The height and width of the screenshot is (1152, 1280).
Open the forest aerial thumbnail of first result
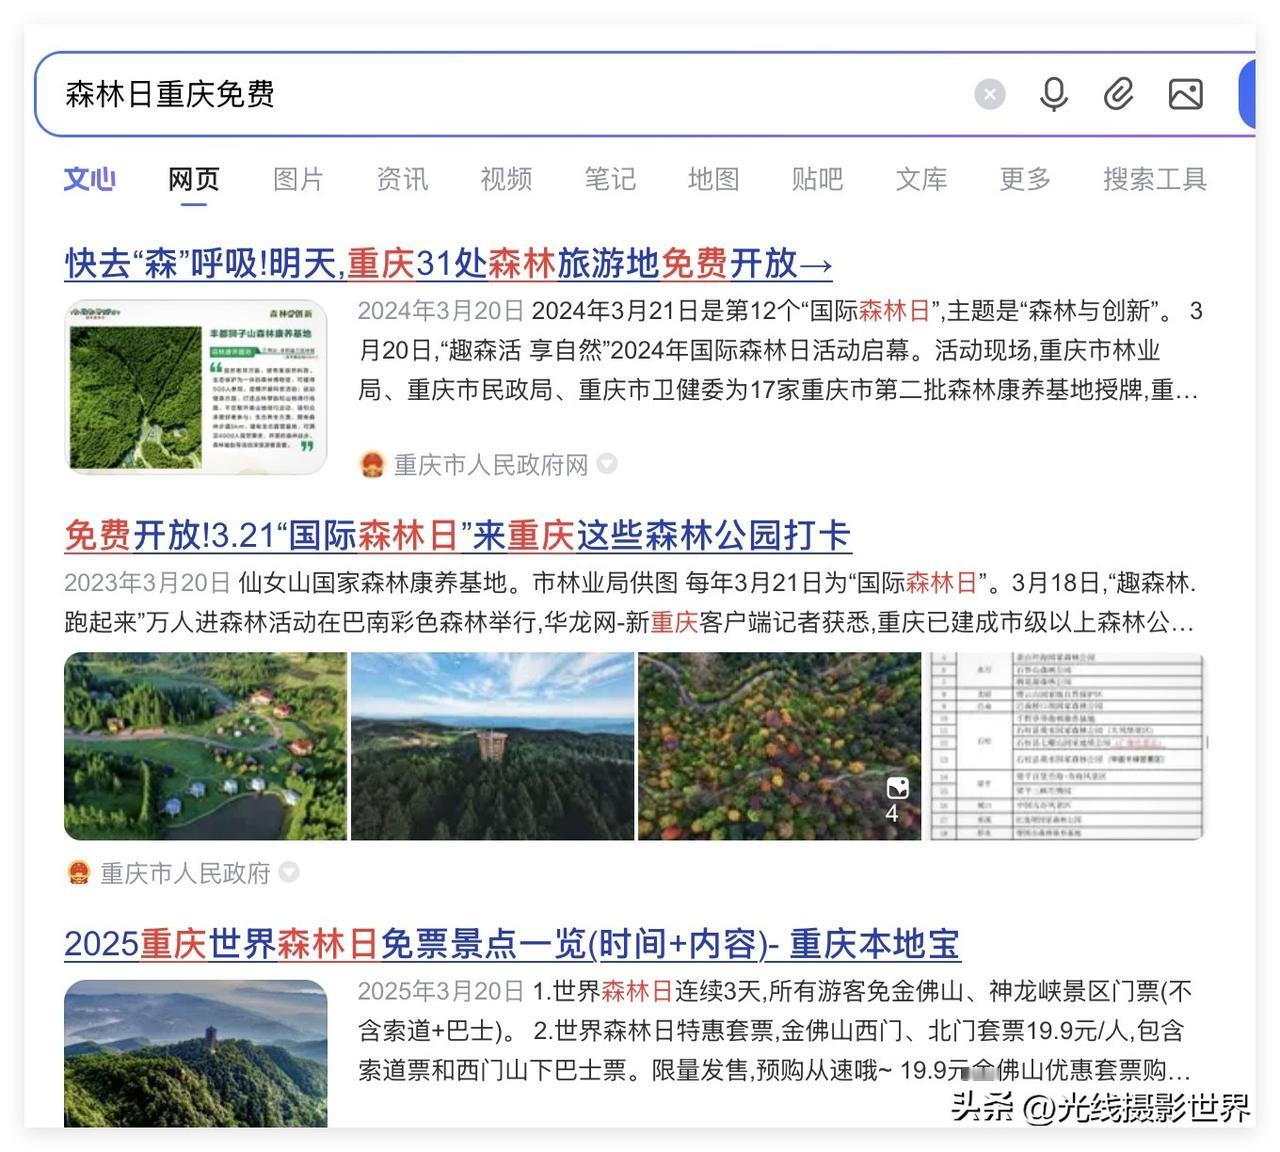click(x=196, y=386)
